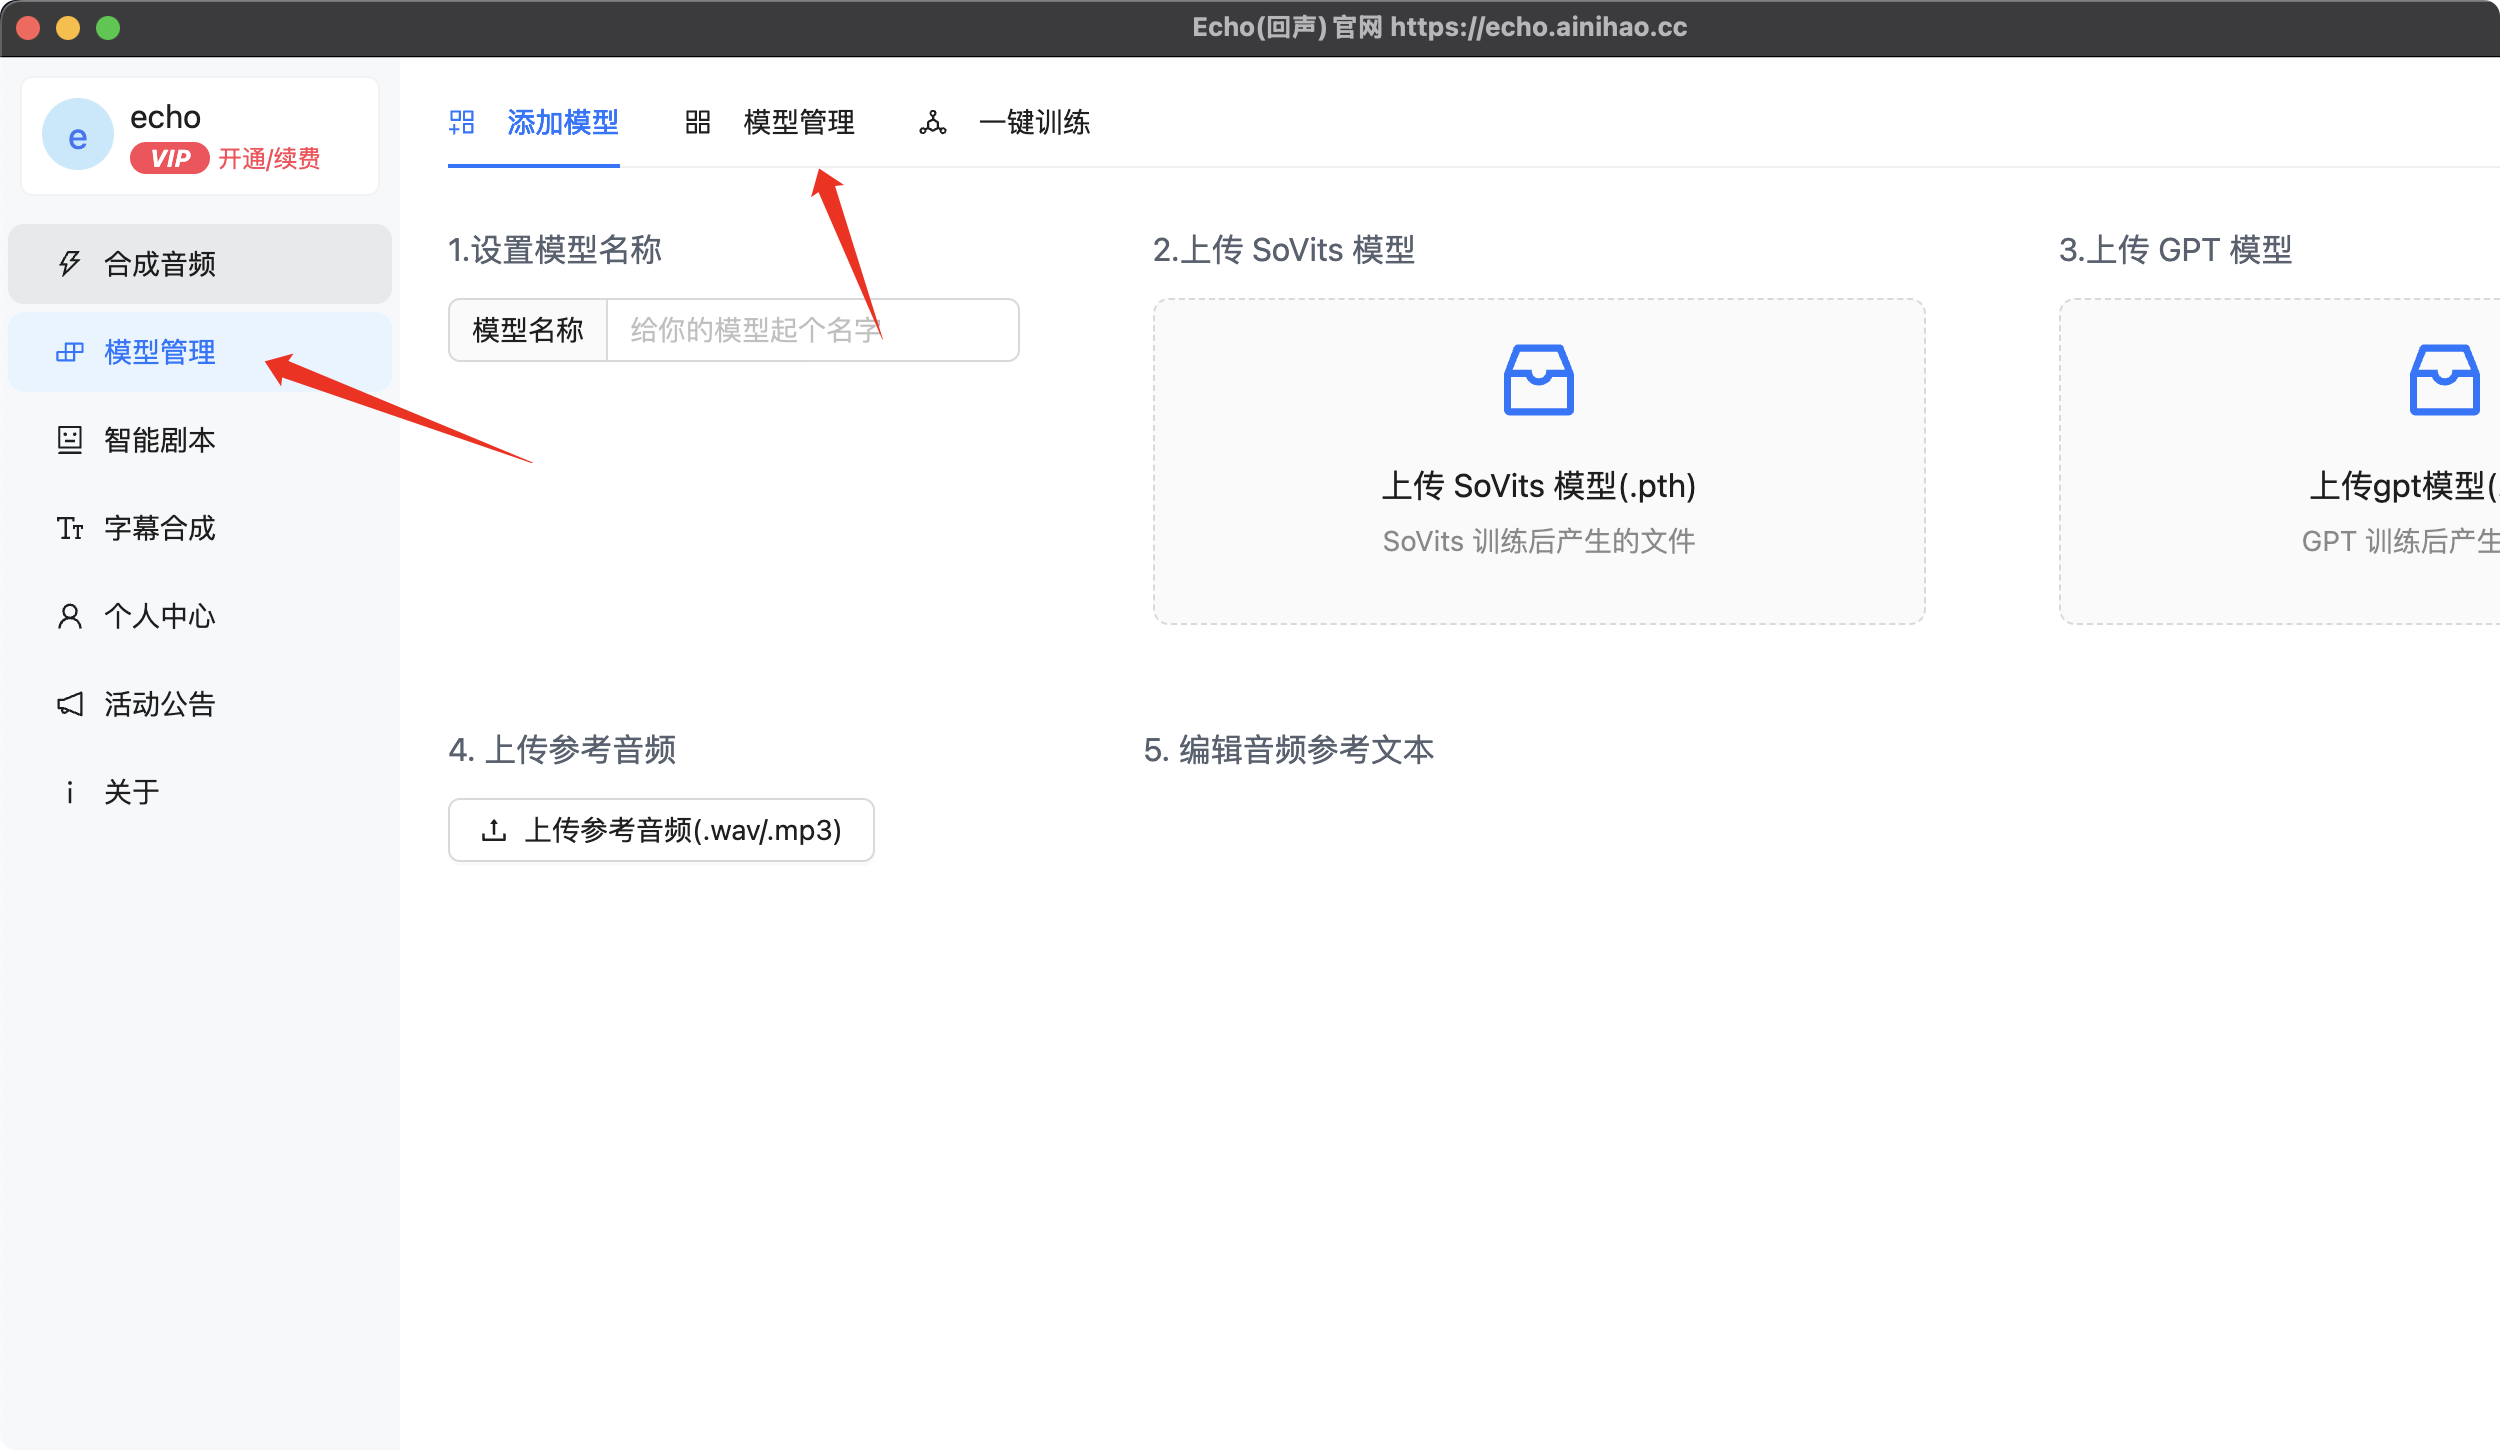This screenshot has width=2500, height=1450.
Task: Go to 字幕合成 in the sidebar
Action: [200, 528]
